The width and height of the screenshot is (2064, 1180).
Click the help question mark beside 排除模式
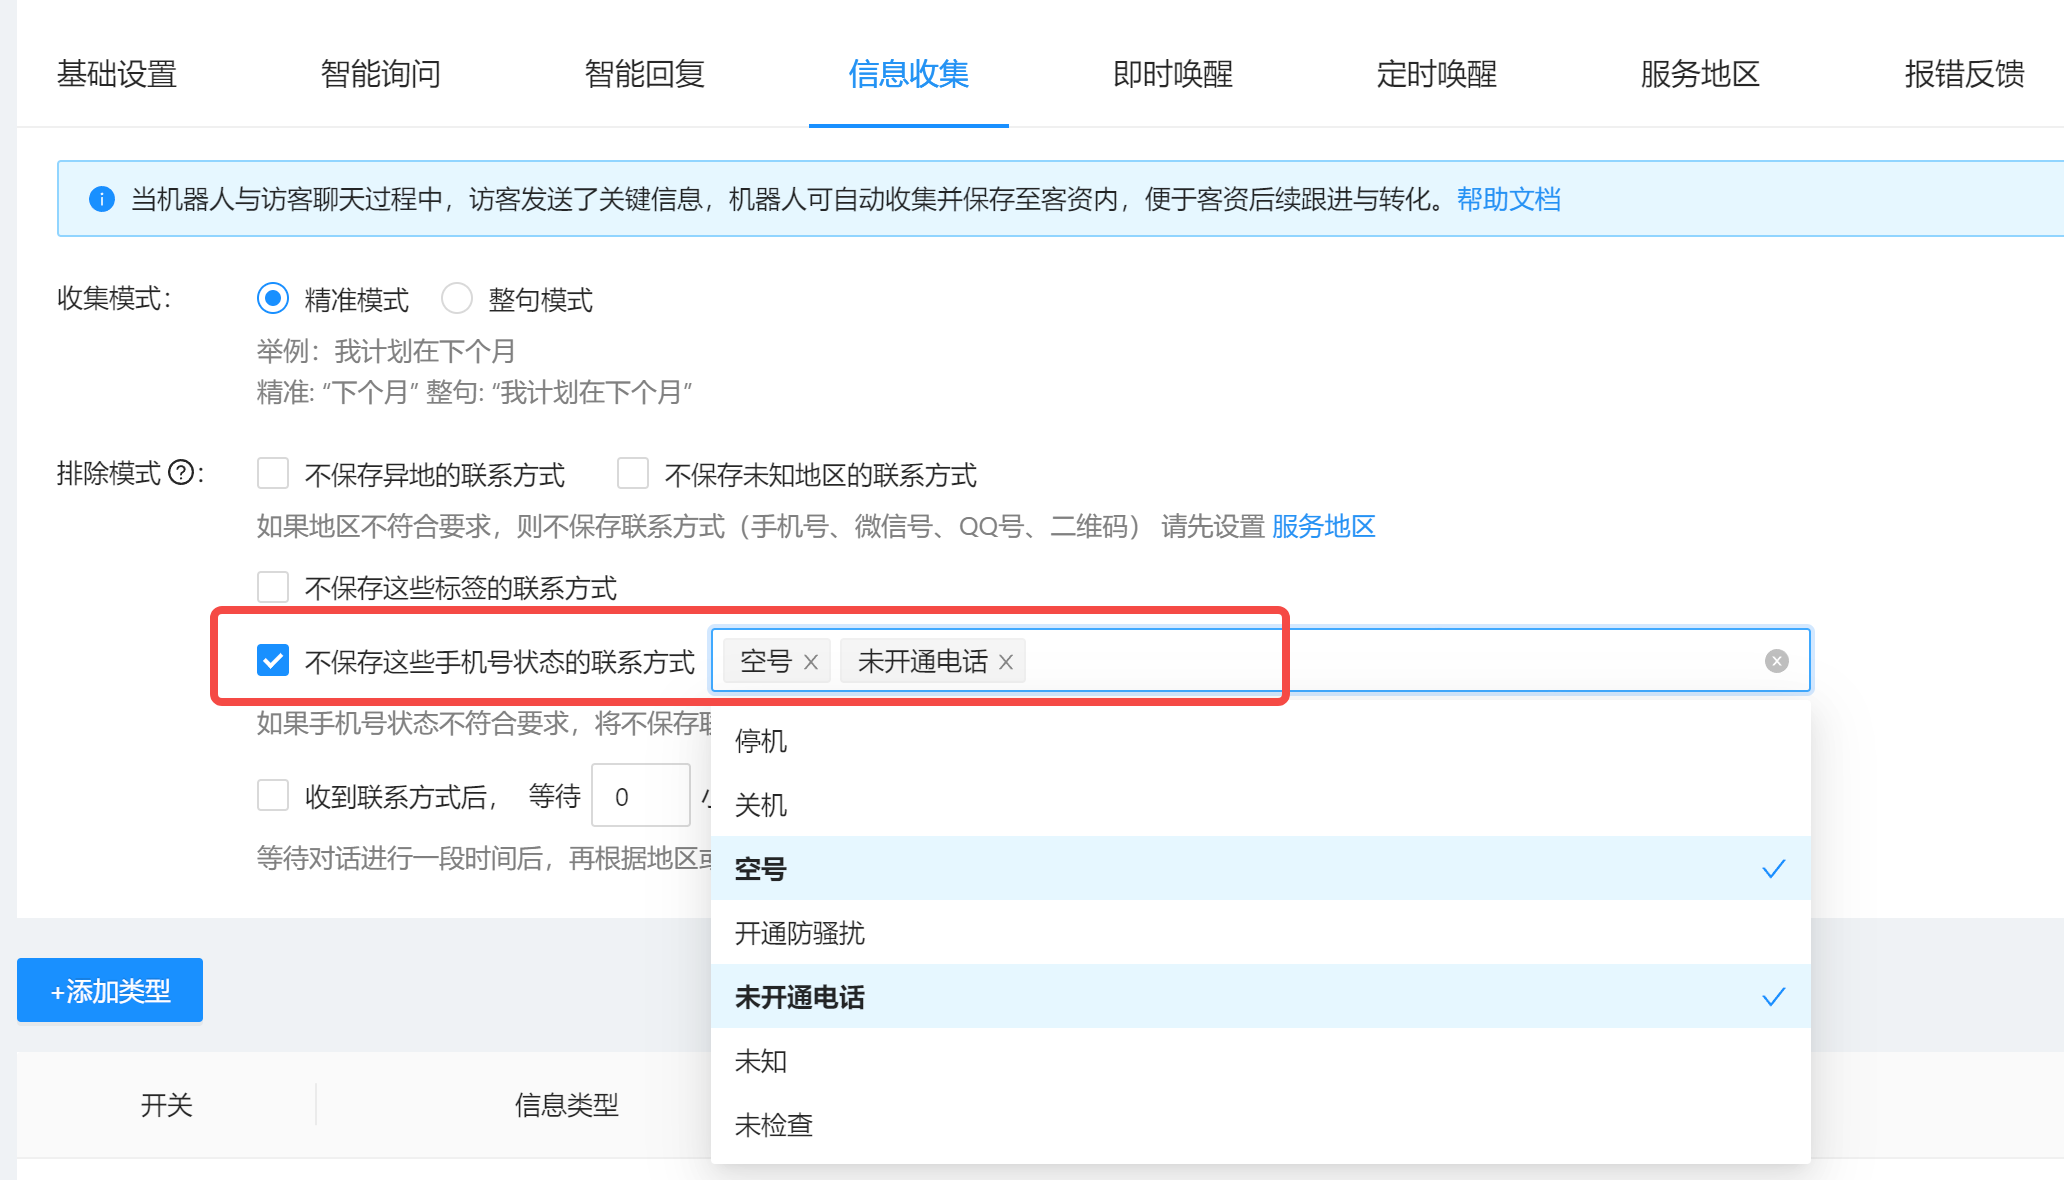[x=181, y=473]
